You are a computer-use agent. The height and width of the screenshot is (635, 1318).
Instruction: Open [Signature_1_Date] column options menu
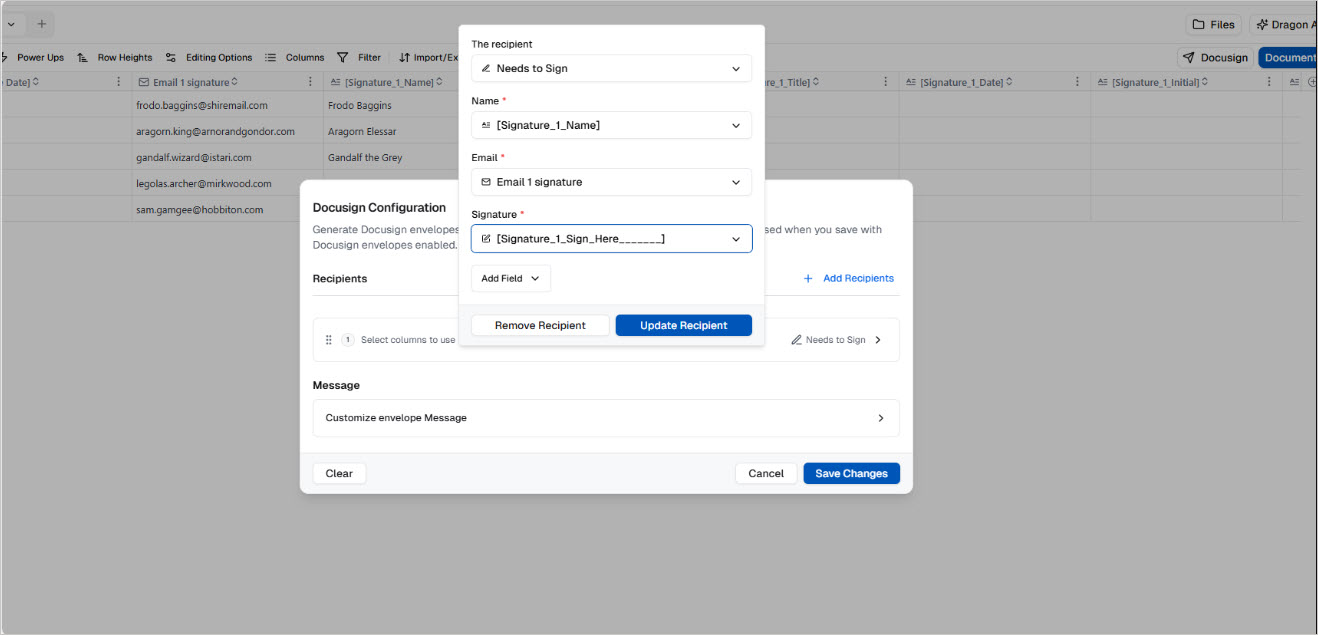1077,82
